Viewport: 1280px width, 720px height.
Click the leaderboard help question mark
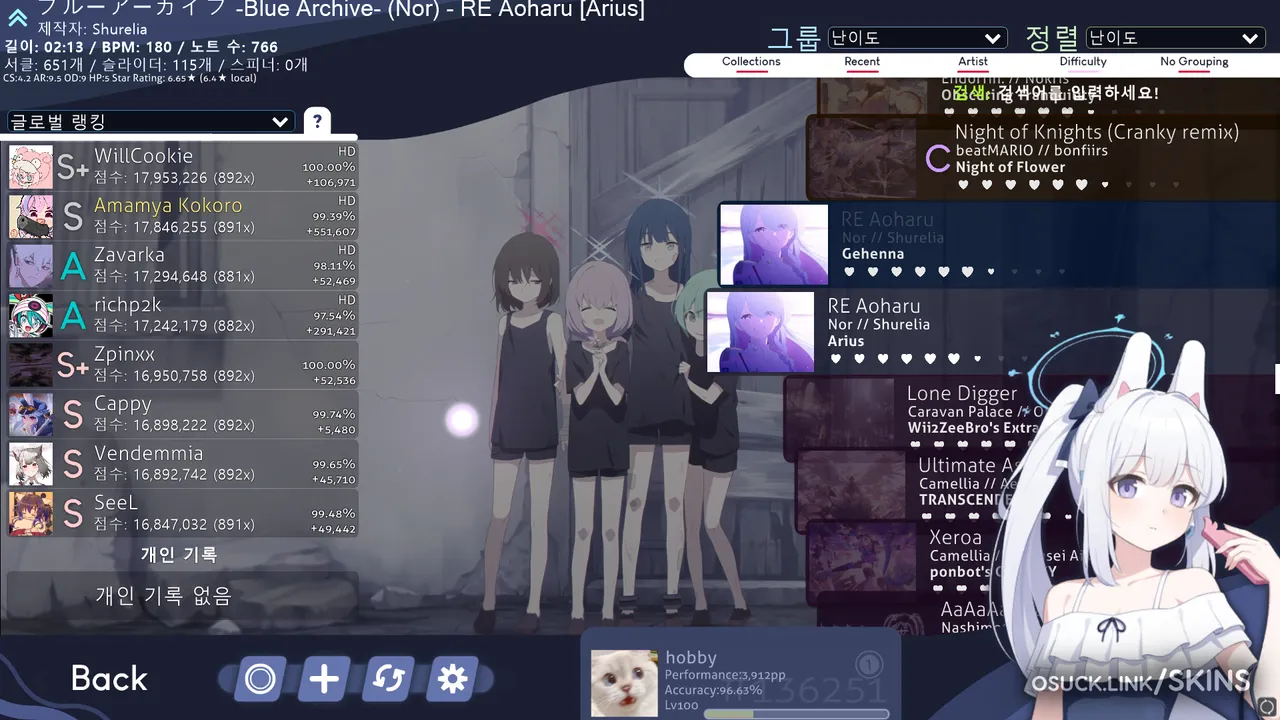point(317,121)
